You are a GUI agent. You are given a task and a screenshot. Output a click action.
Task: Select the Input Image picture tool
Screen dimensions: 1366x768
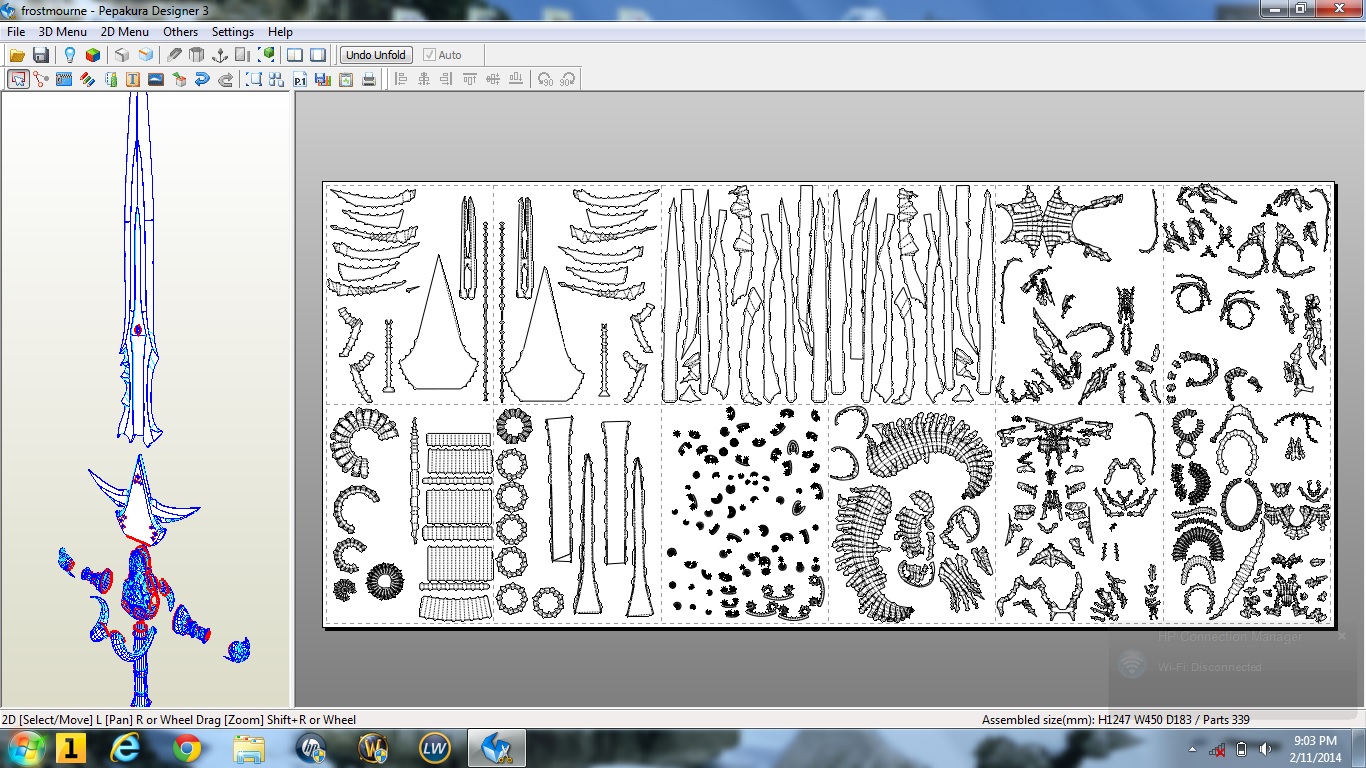(155, 79)
